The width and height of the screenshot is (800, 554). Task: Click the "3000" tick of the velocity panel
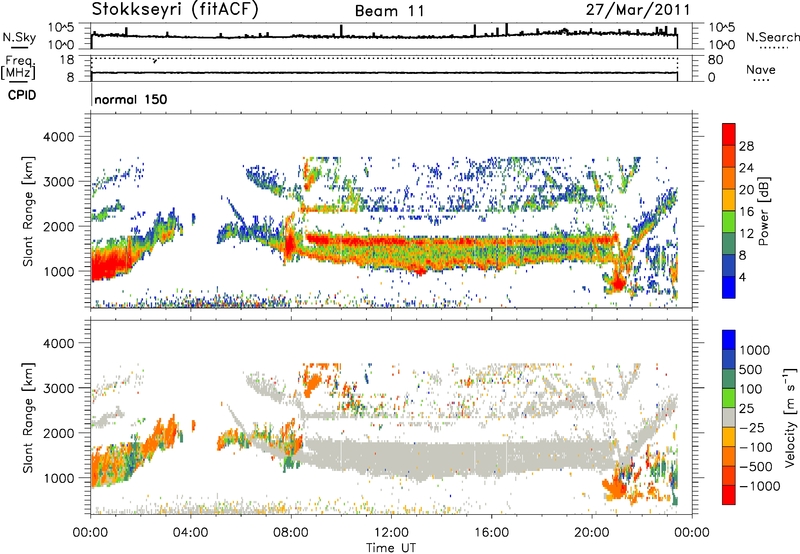coord(58,388)
